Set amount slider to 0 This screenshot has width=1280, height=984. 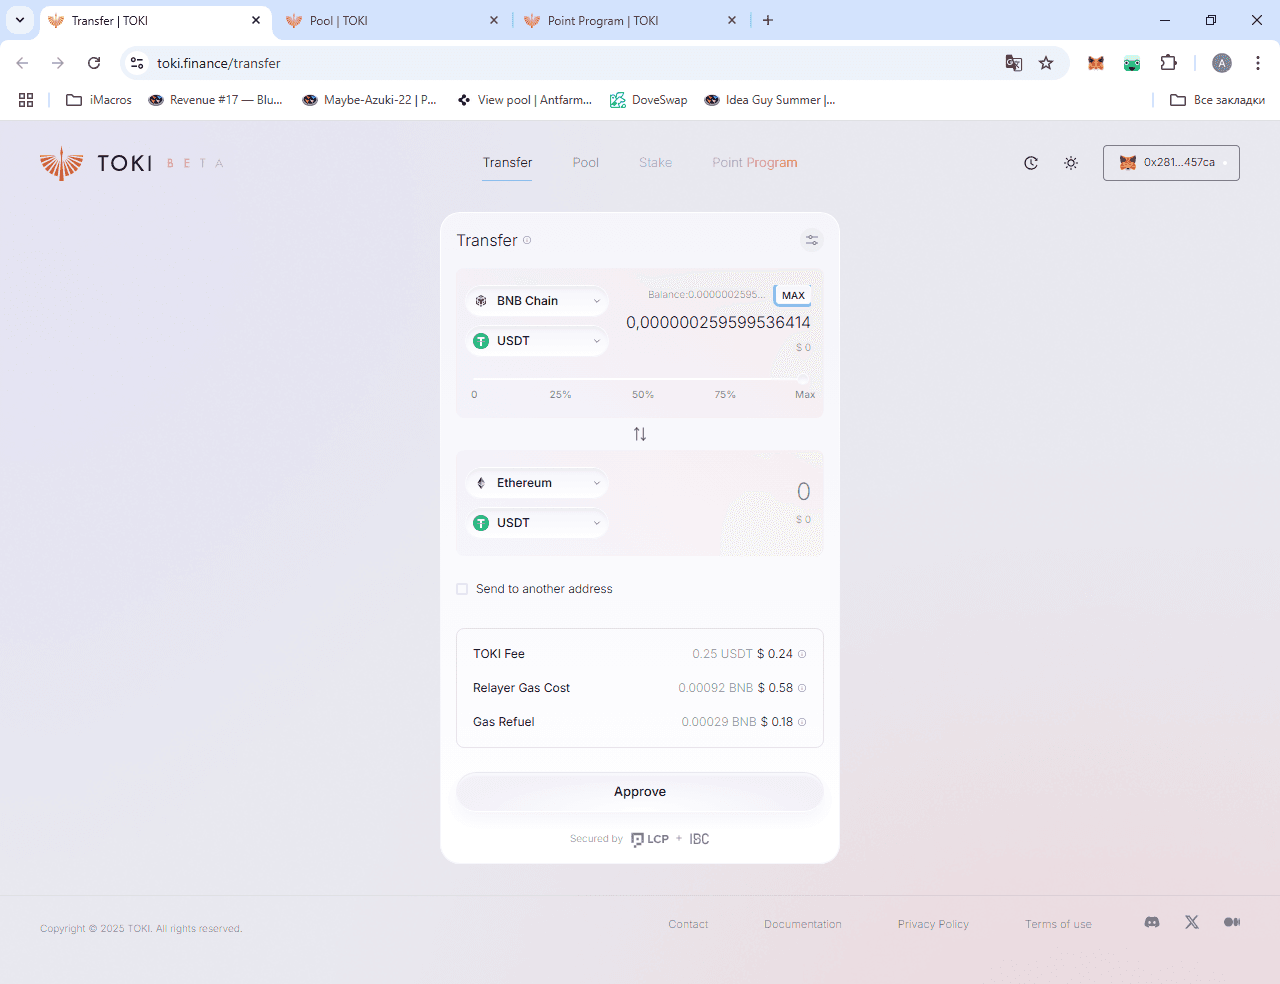[474, 394]
